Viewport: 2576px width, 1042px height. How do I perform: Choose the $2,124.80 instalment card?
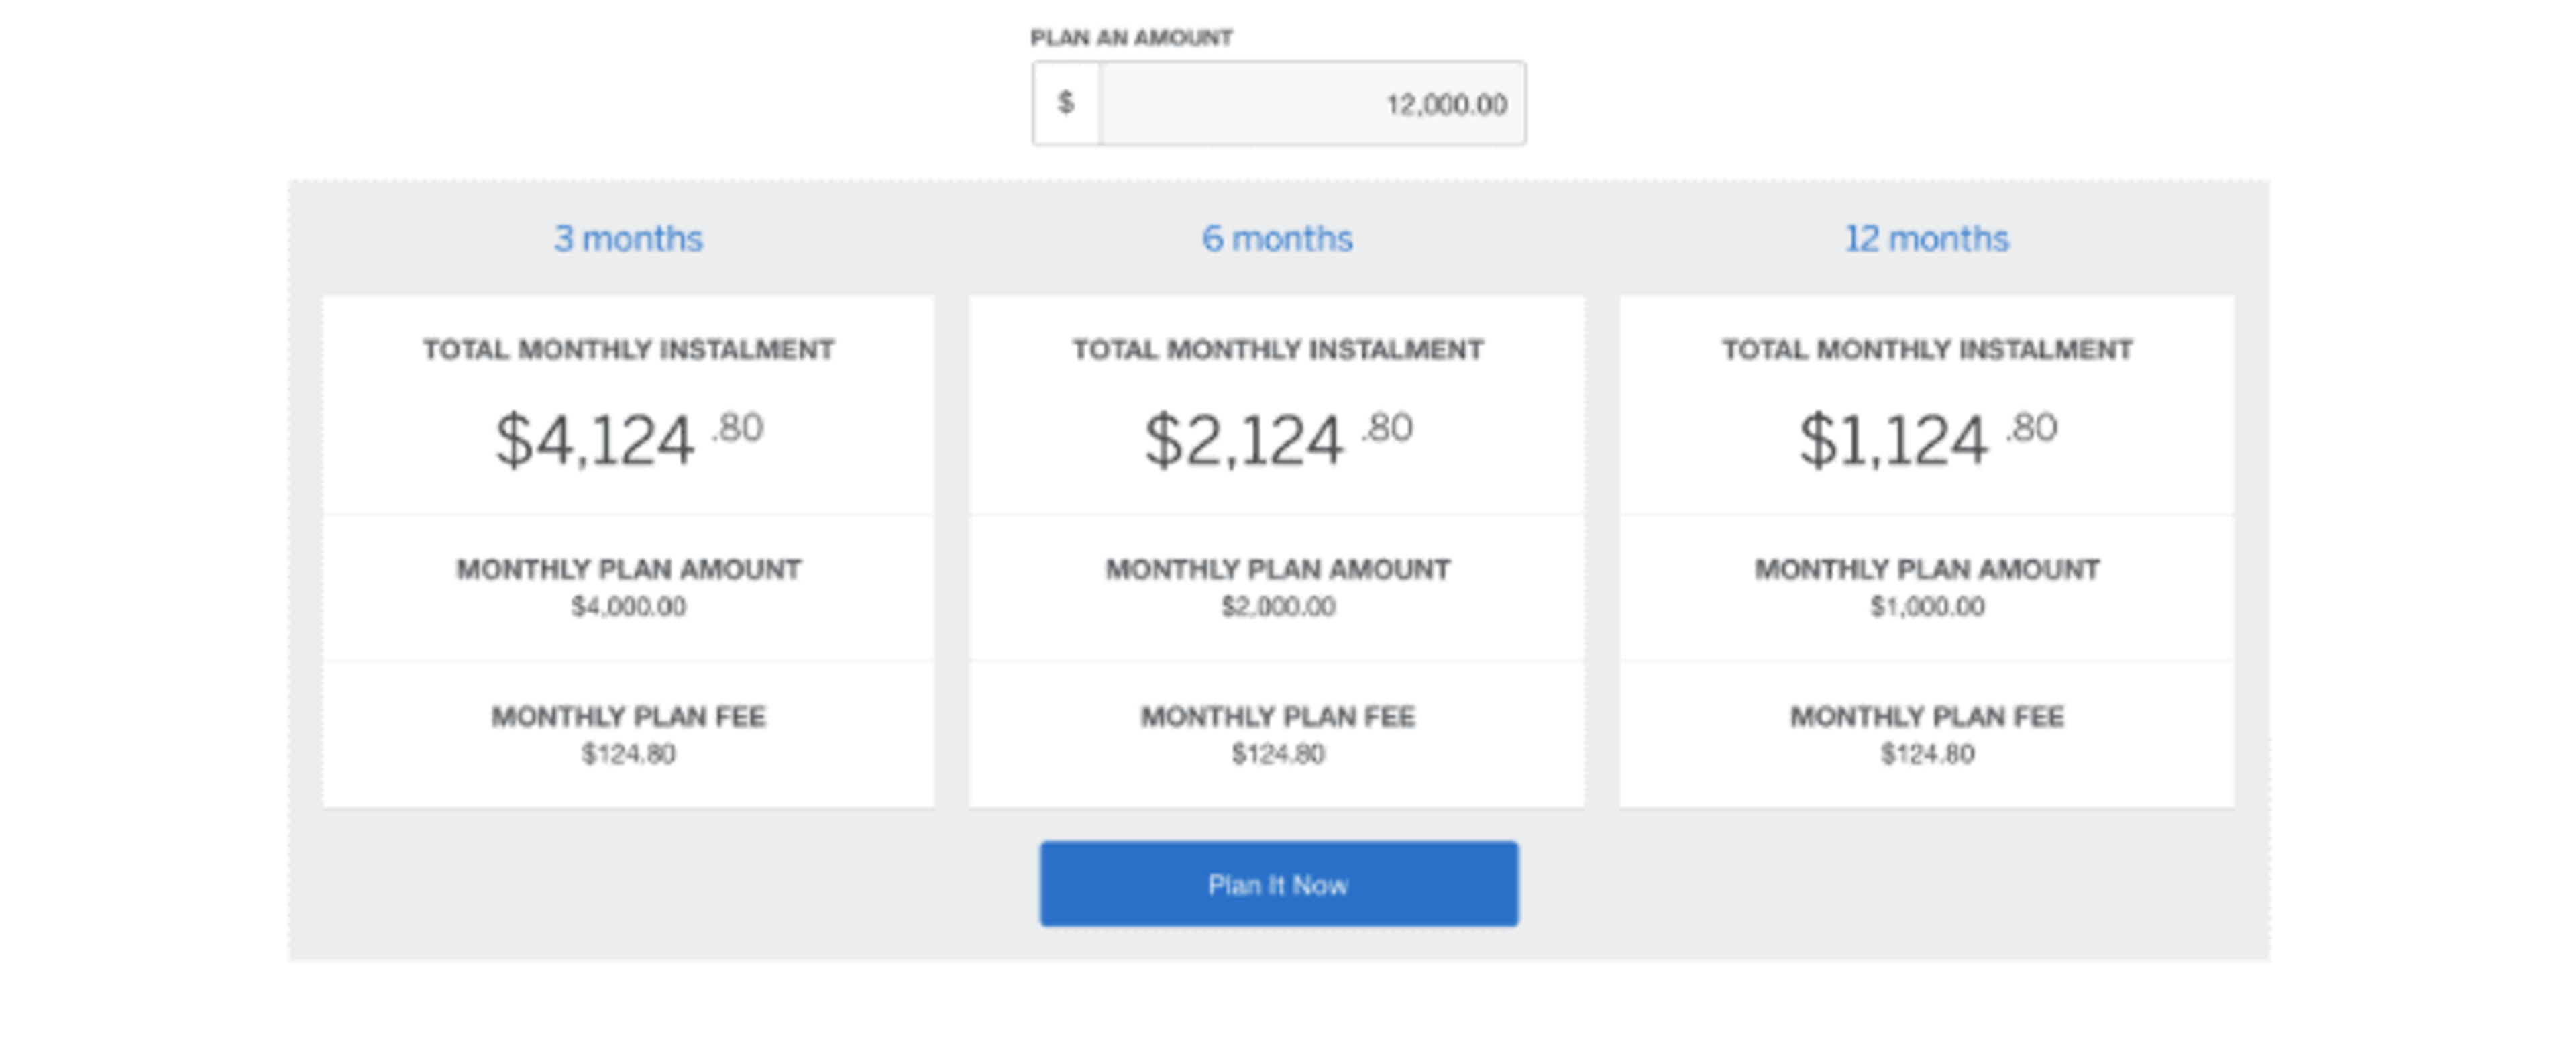pyautogui.click(x=1277, y=438)
